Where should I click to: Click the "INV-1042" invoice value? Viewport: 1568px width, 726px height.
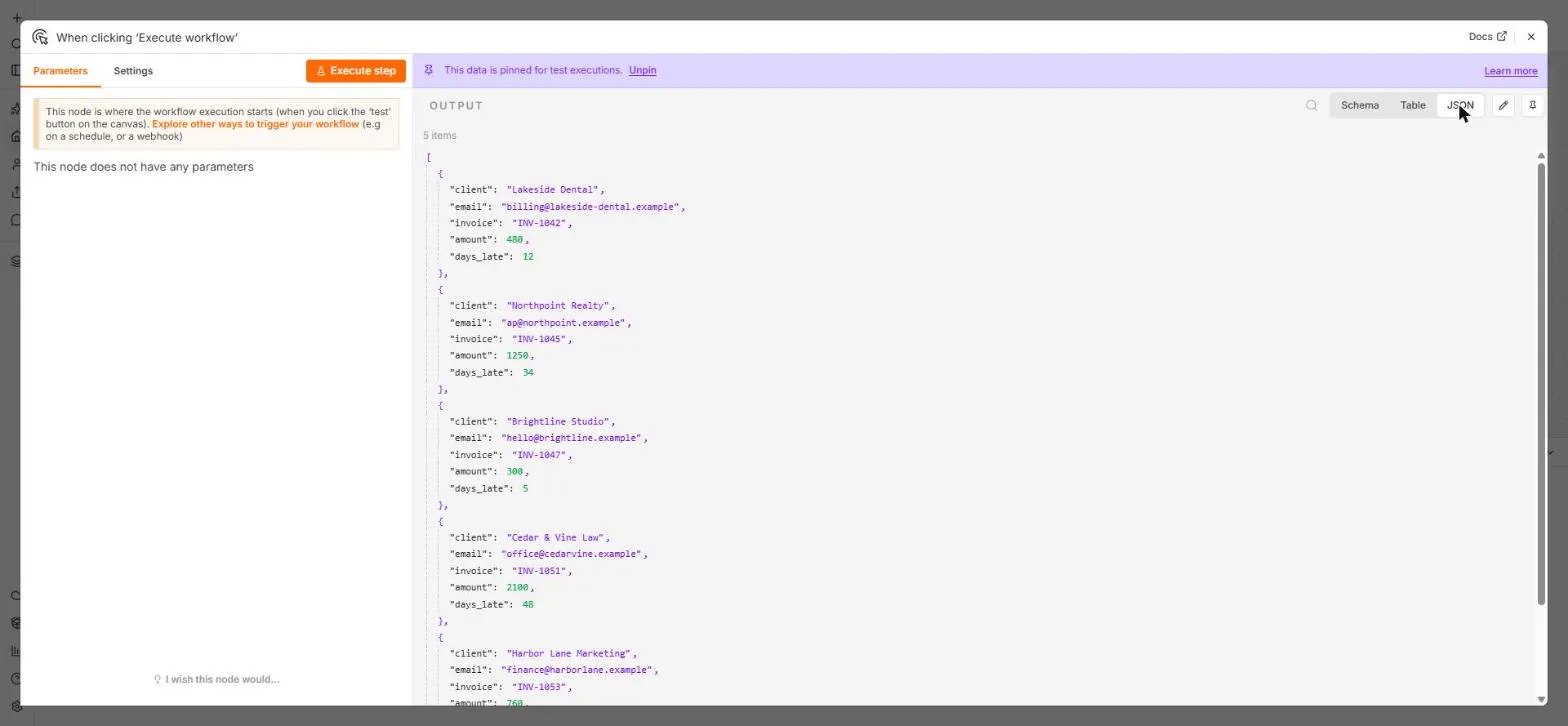tap(538, 223)
